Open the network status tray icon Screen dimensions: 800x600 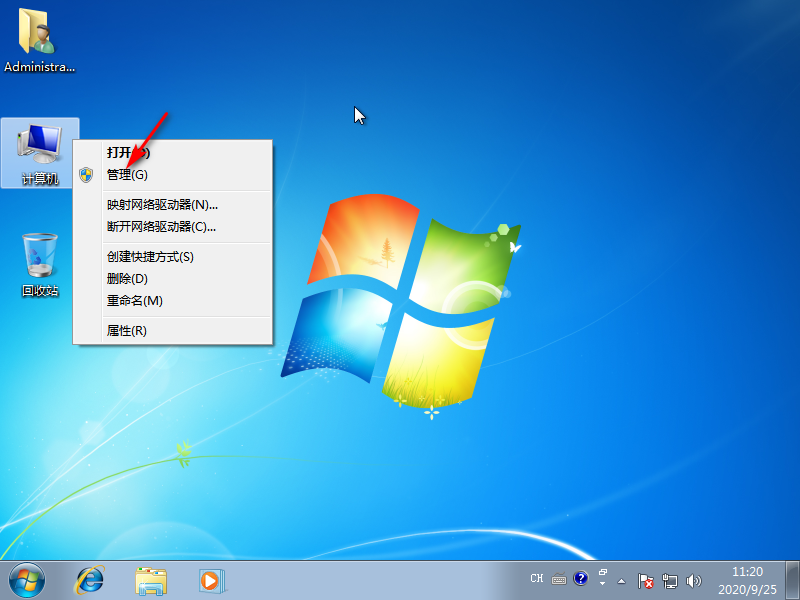(x=670, y=580)
